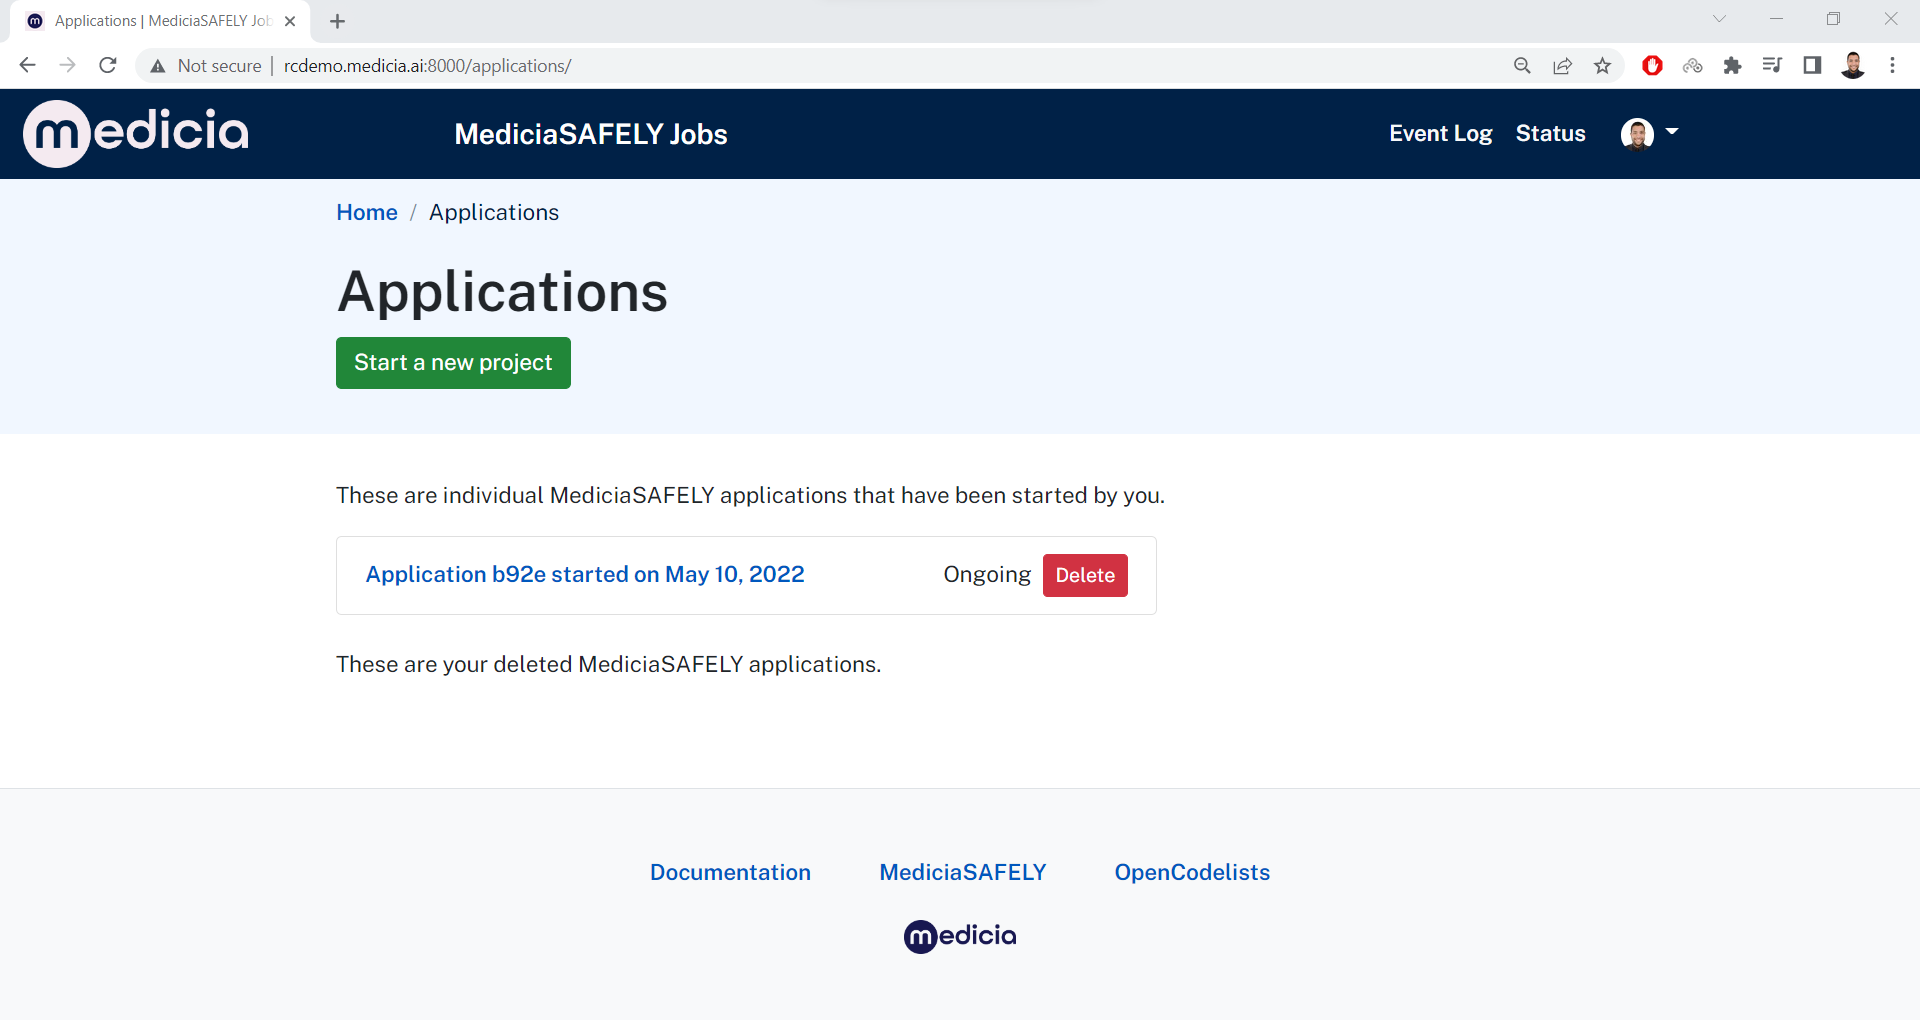The width and height of the screenshot is (1920, 1020).
Task: Go to Home breadcrumb
Action: click(x=367, y=212)
